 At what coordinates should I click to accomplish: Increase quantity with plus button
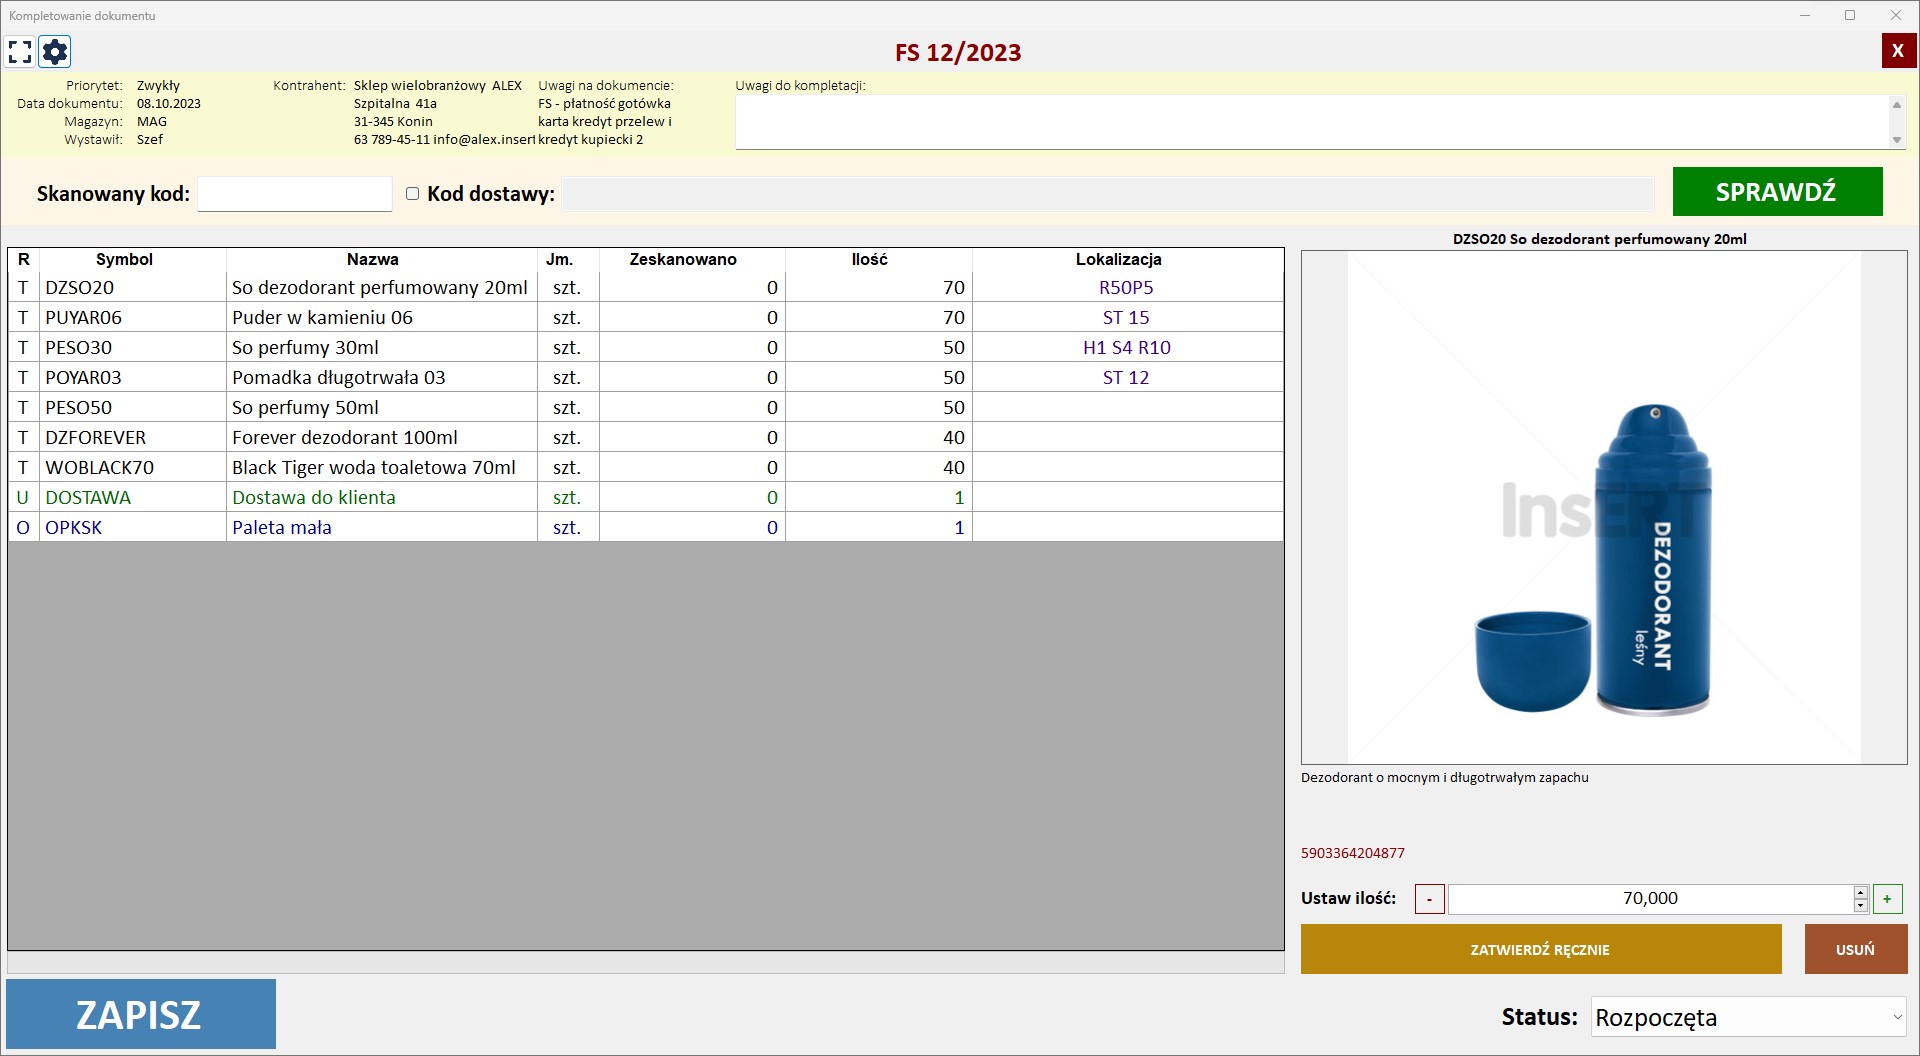pos(1887,899)
